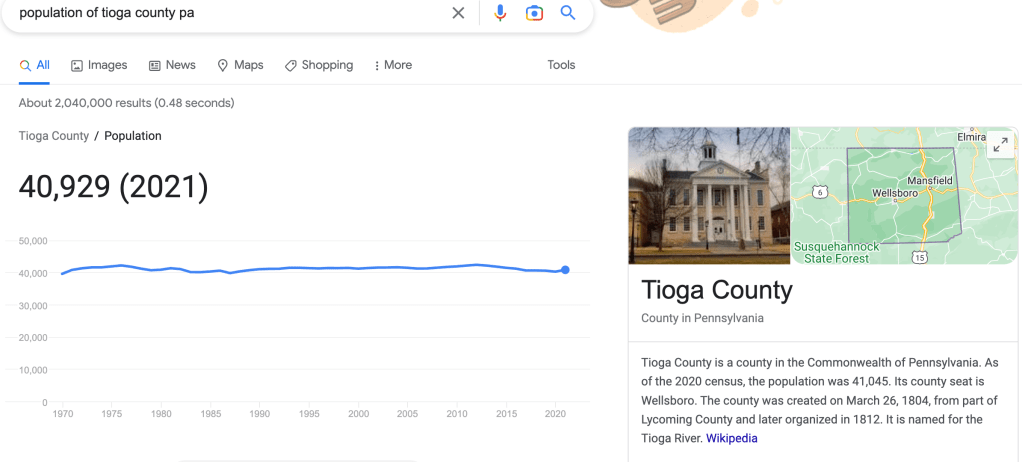Open the Tools filter options
Screen dimensions: 1022x462
click(561, 65)
